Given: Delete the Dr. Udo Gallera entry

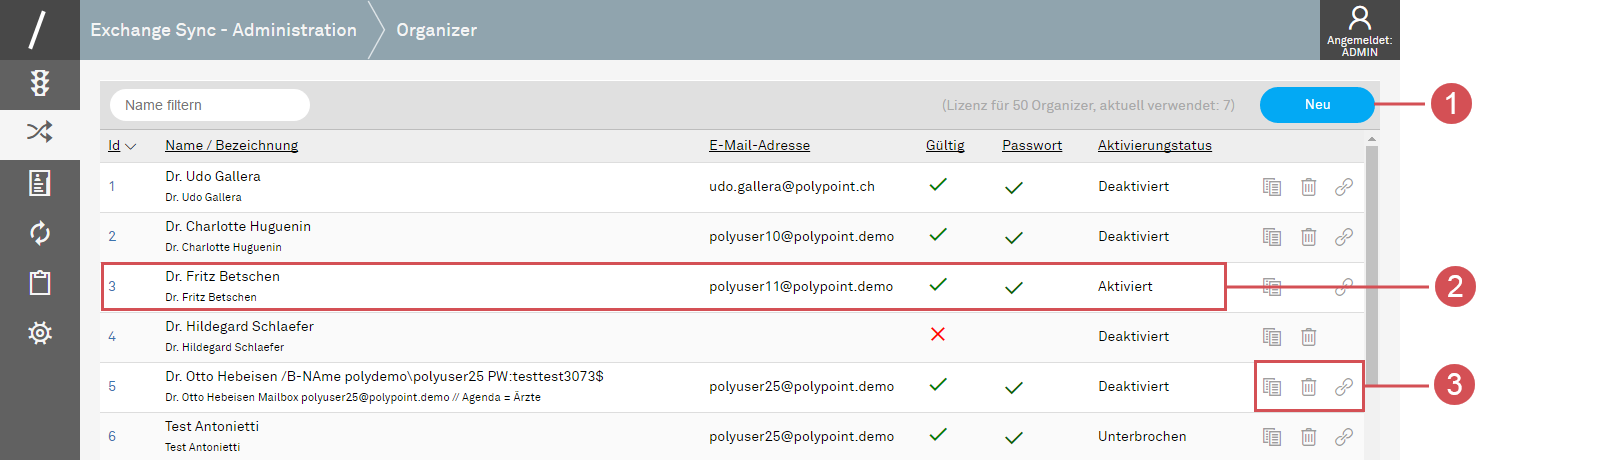Looking at the screenshot, I should (1308, 187).
